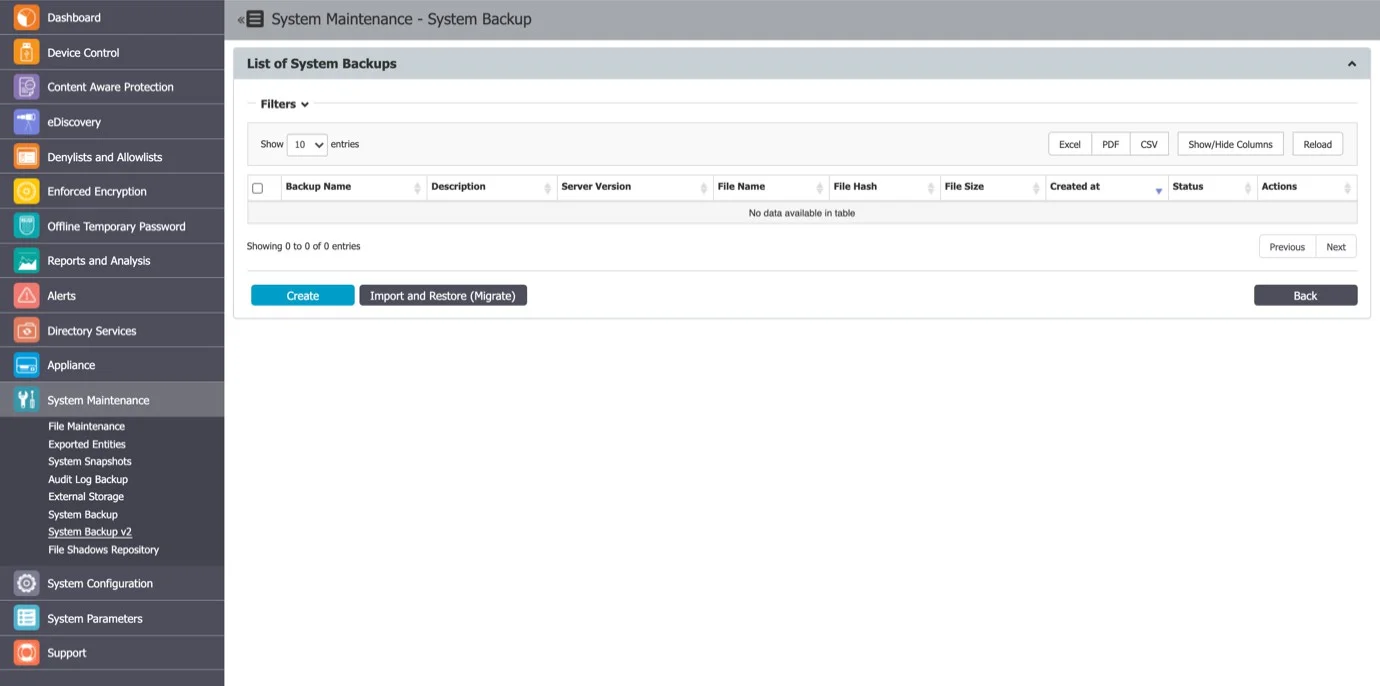1380x686 pixels.
Task: Click the System Parameters icon
Action: pos(27,618)
